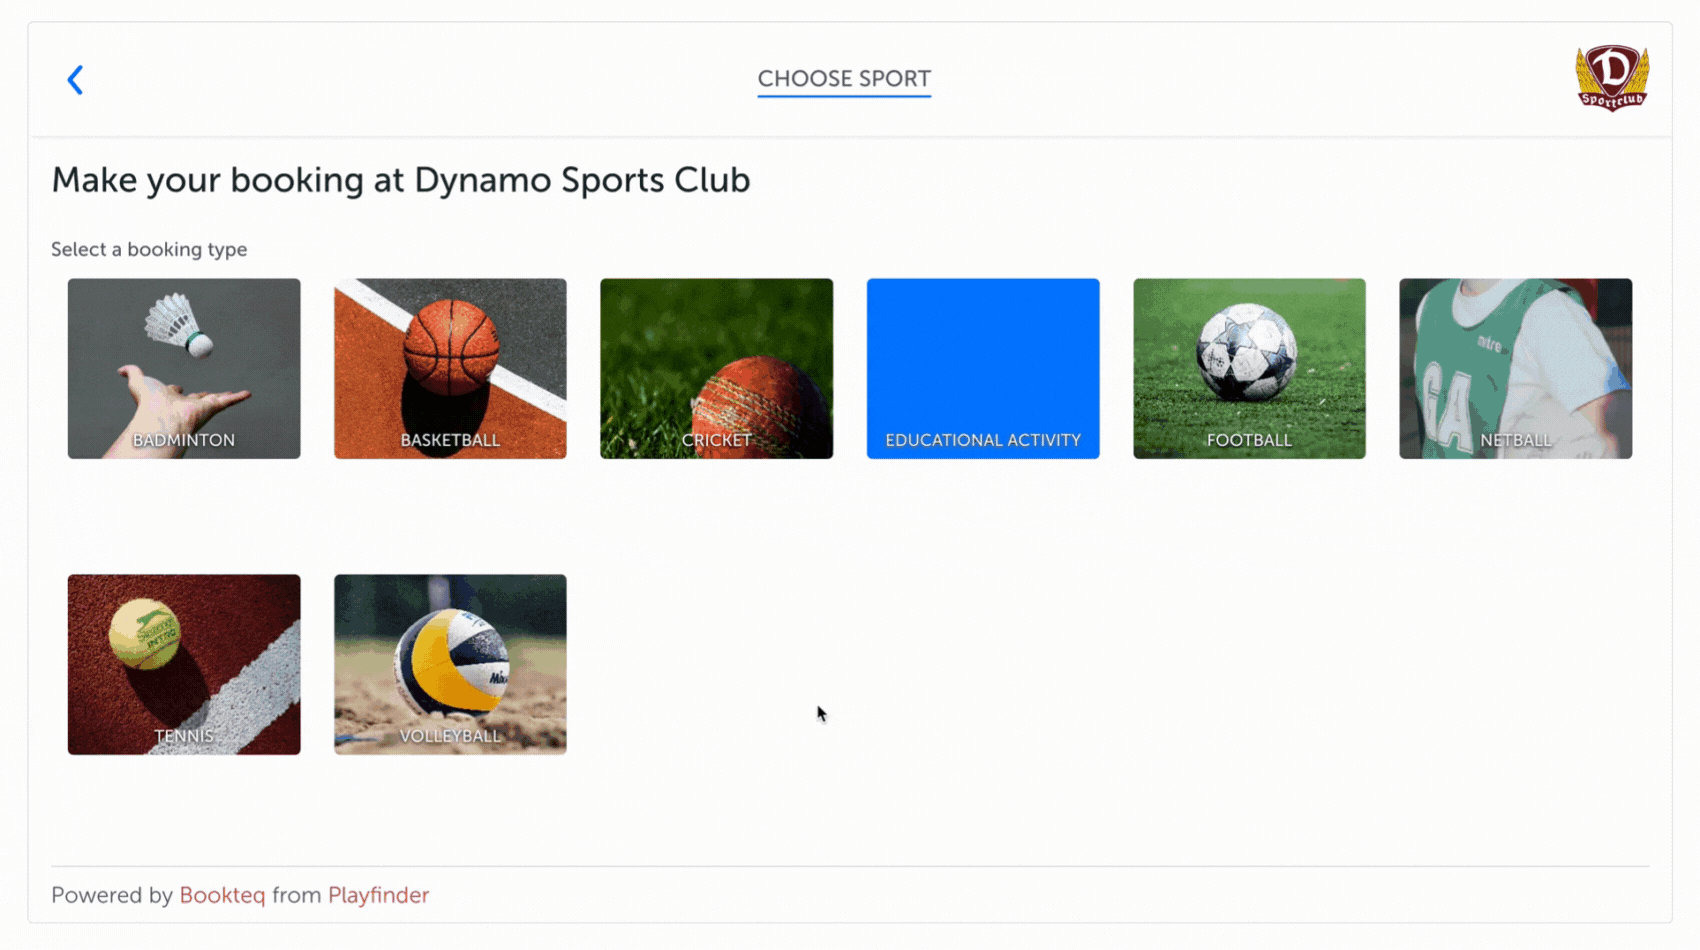The image size is (1700, 950).
Task: Click the Dynamo Sportclub crest logo
Action: tap(1612, 78)
